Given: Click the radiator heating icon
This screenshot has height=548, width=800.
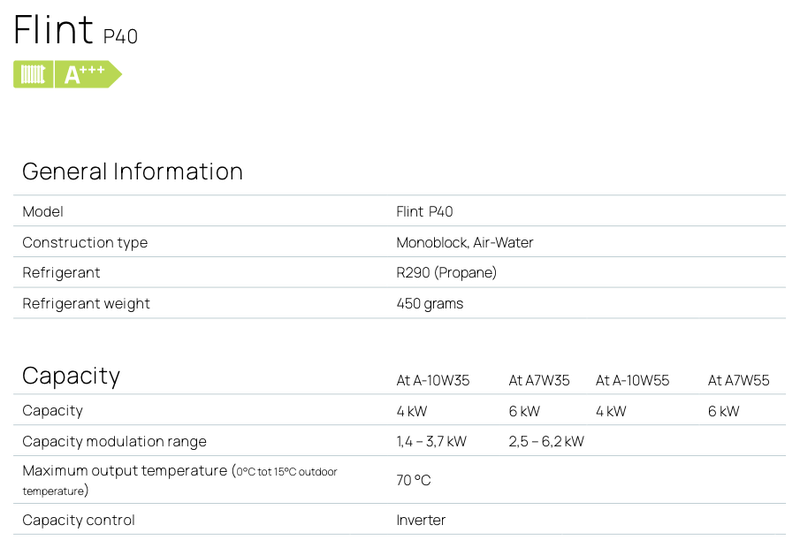Looking at the screenshot, I should (33, 74).
